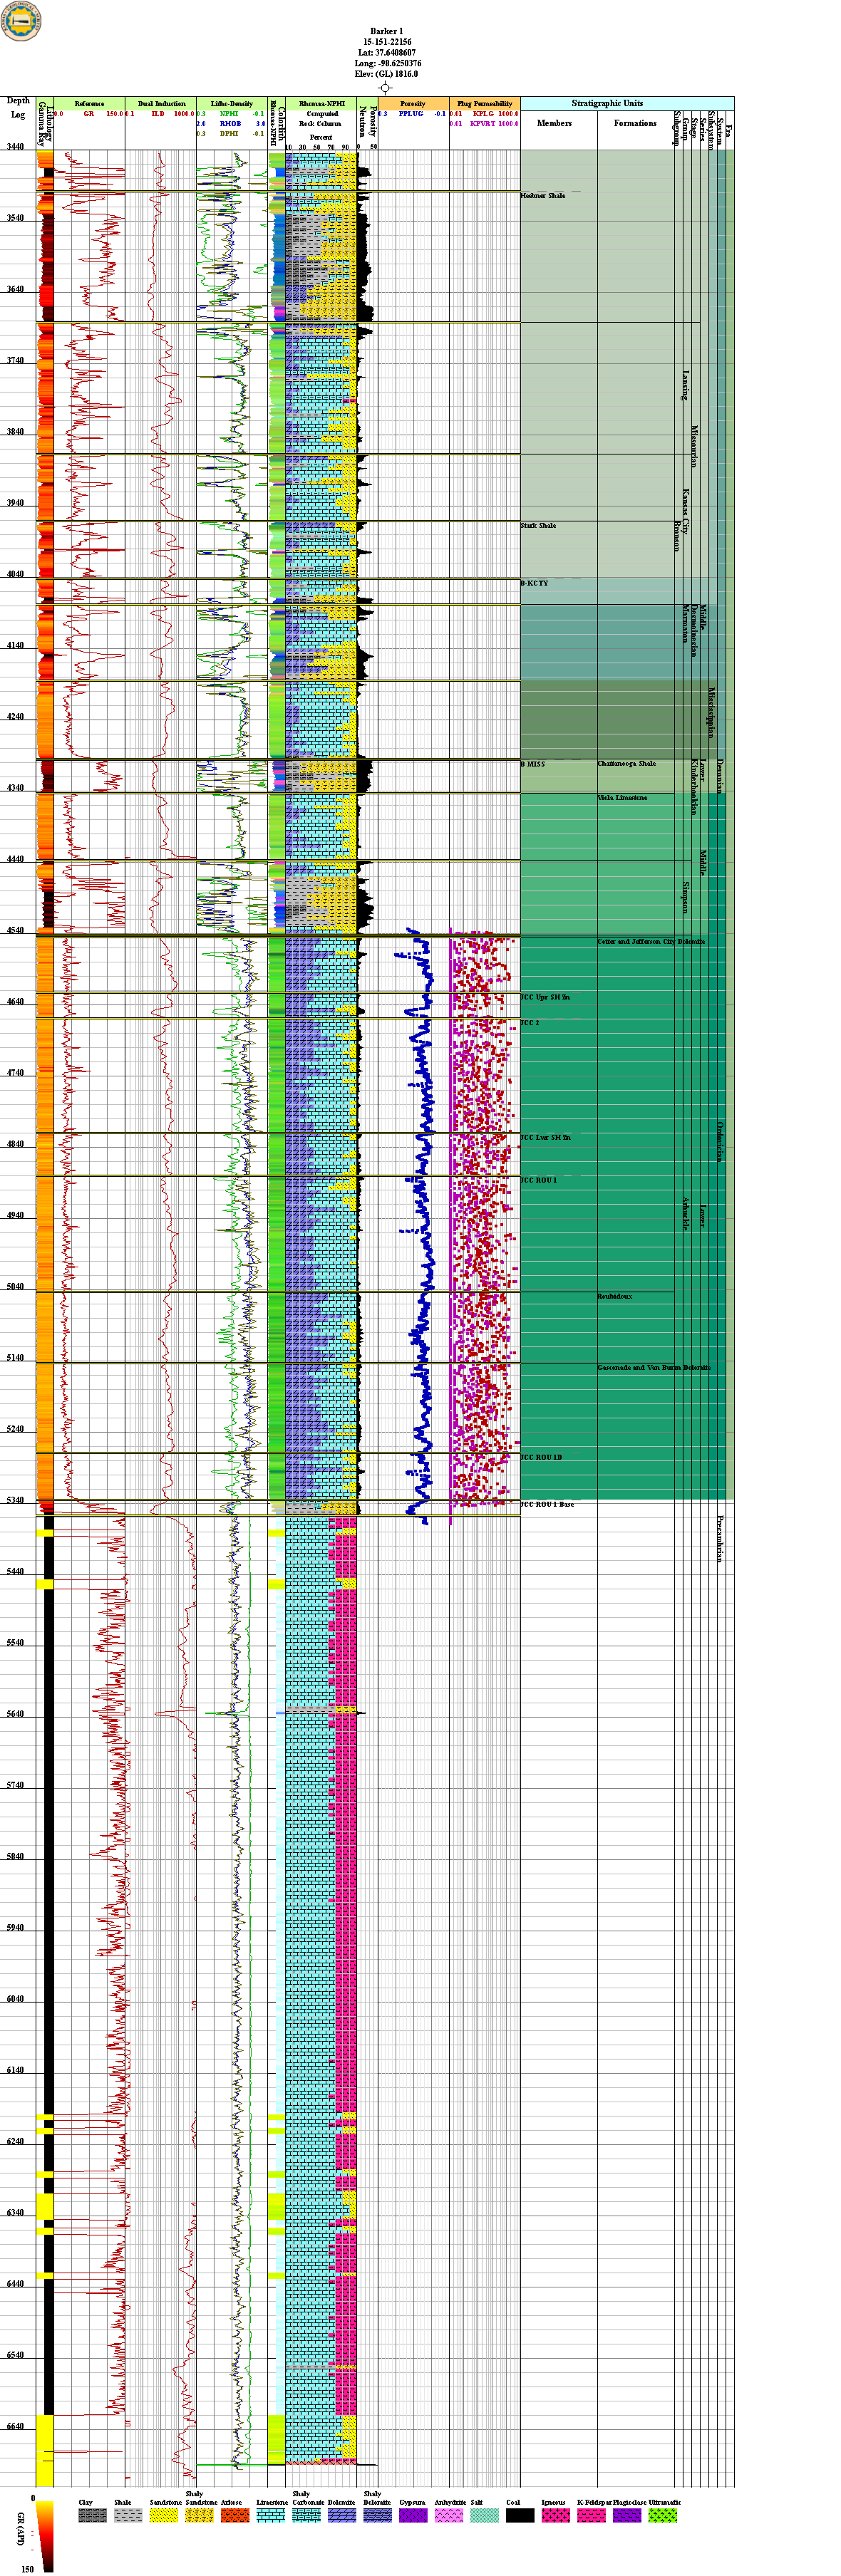841x2576 pixels.
Task: Click the Barker 1 well title
Action: point(386,31)
